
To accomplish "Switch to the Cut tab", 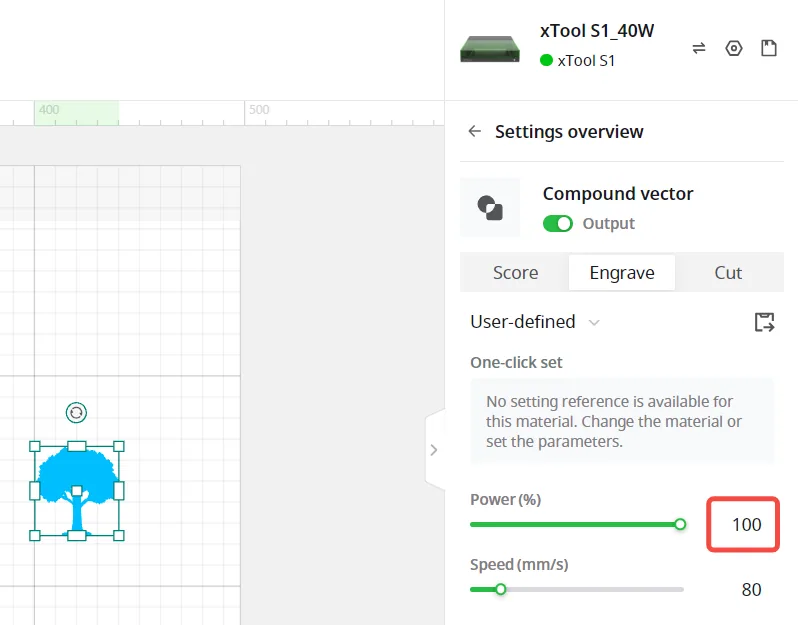I will click(728, 273).
